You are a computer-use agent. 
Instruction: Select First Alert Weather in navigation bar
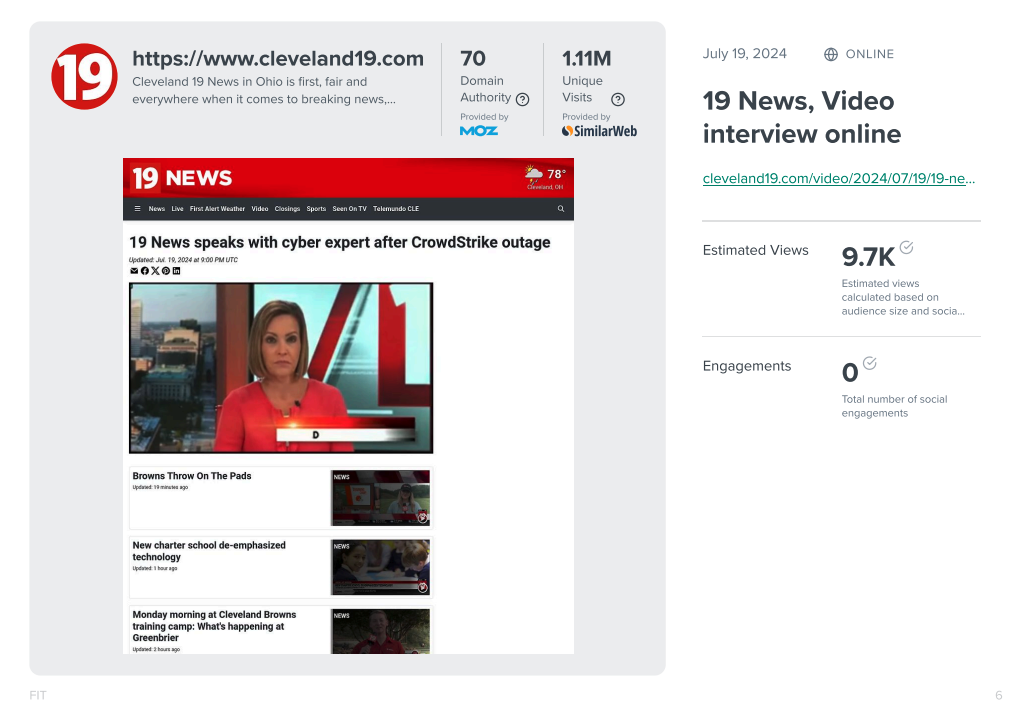tap(217, 209)
